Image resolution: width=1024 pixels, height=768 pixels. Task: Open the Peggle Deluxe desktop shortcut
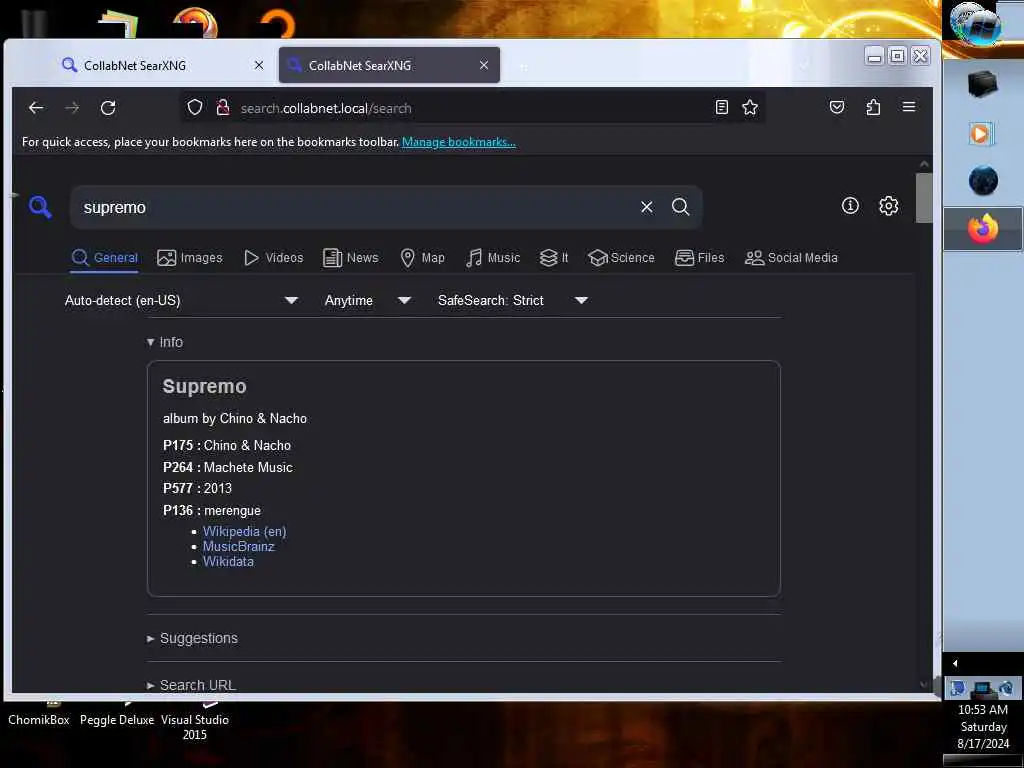tap(117, 720)
